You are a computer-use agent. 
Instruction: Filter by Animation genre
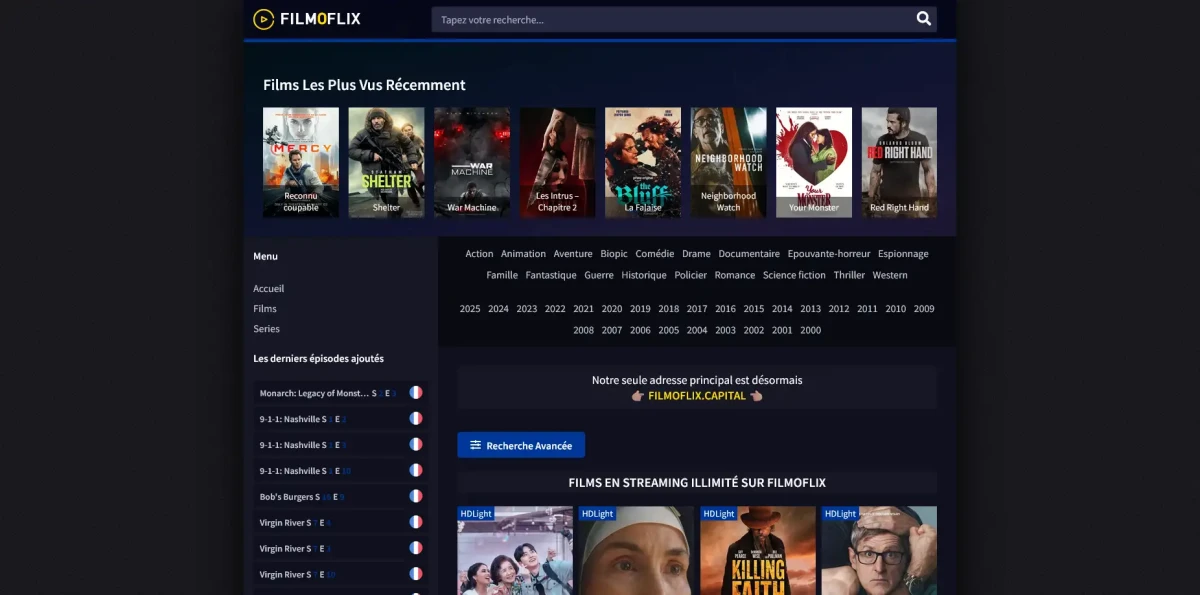(x=523, y=254)
